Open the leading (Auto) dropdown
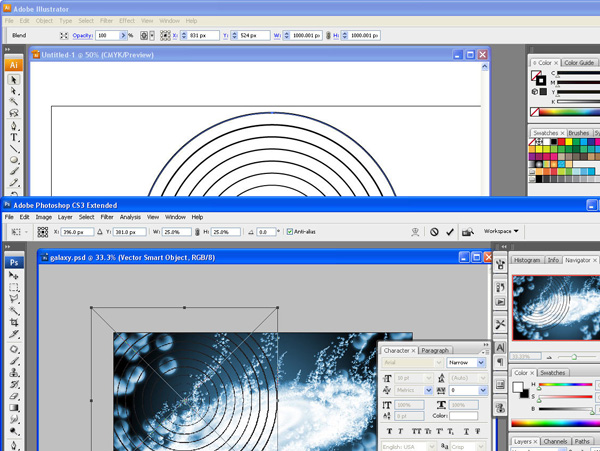 [483, 378]
